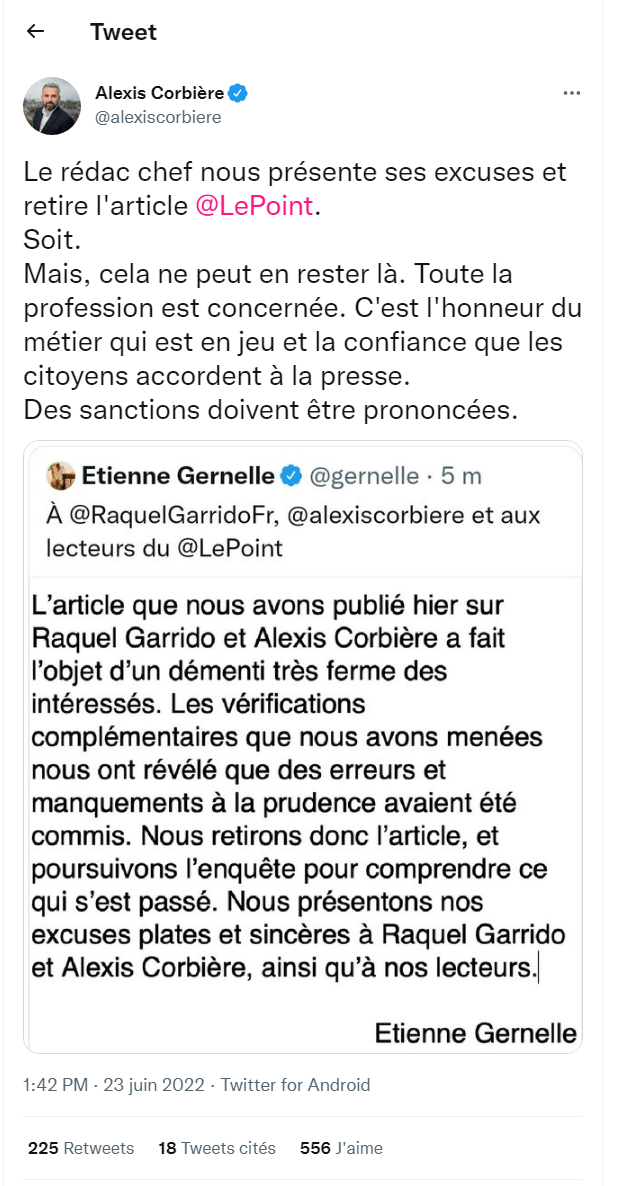Screen dimensions: 632x1186
Task: Click the blue verified badge beside Alexis Corbière
Action: [x=239, y=93]
